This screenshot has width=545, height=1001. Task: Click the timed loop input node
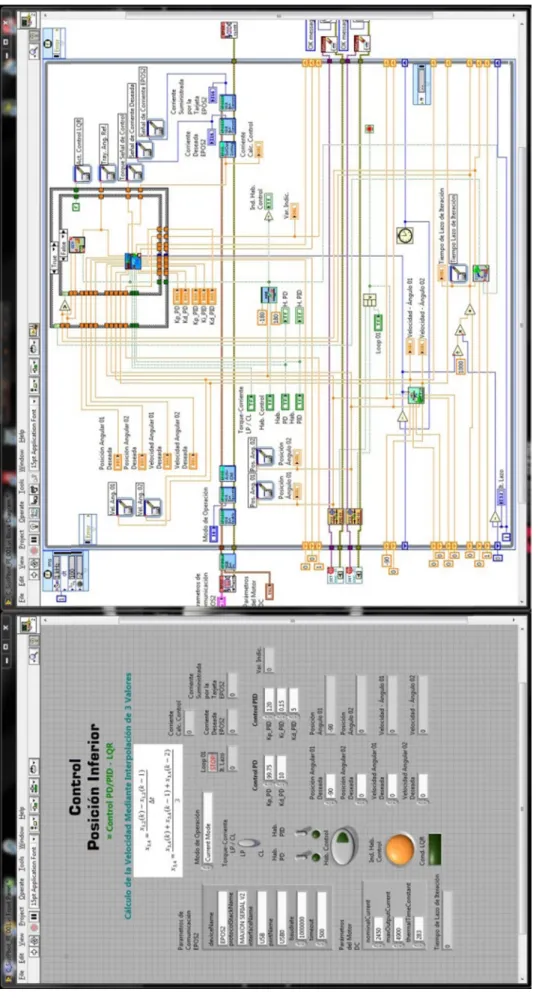pyautogui.click(x=65, y=570)
